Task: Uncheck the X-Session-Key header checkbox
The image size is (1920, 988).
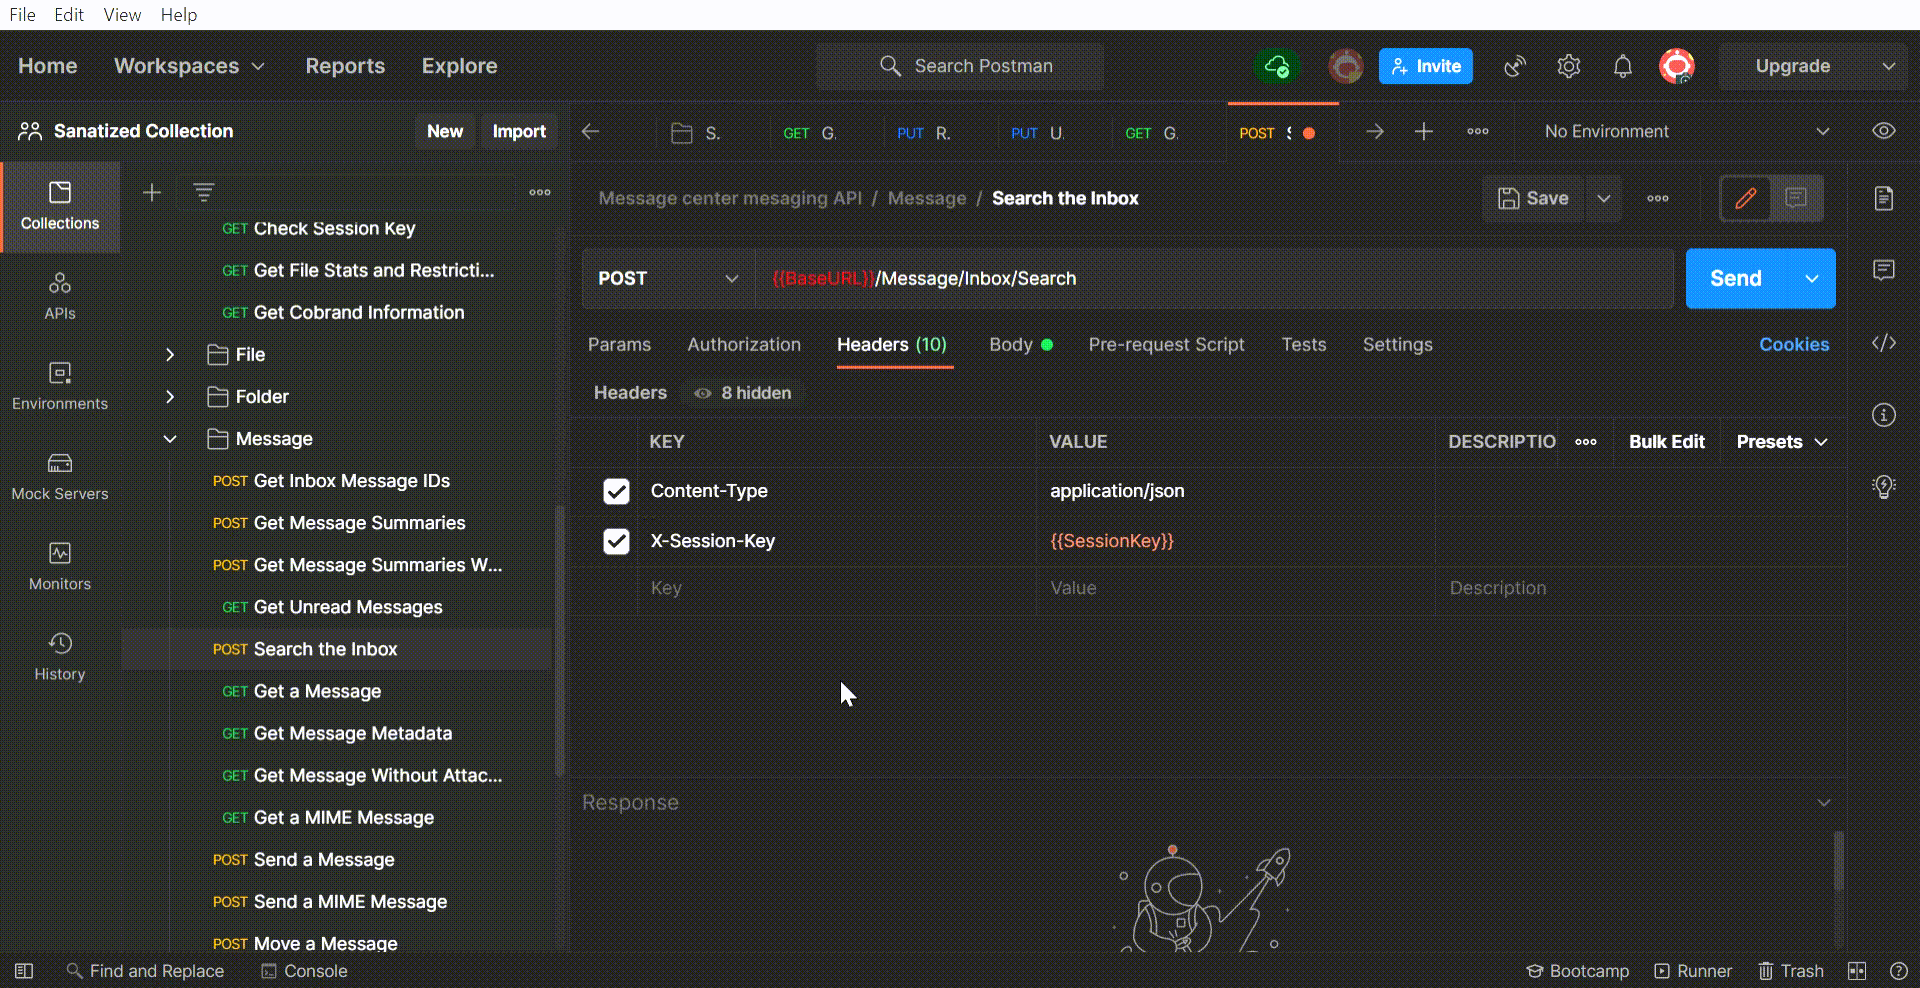Action: point(616,541)
